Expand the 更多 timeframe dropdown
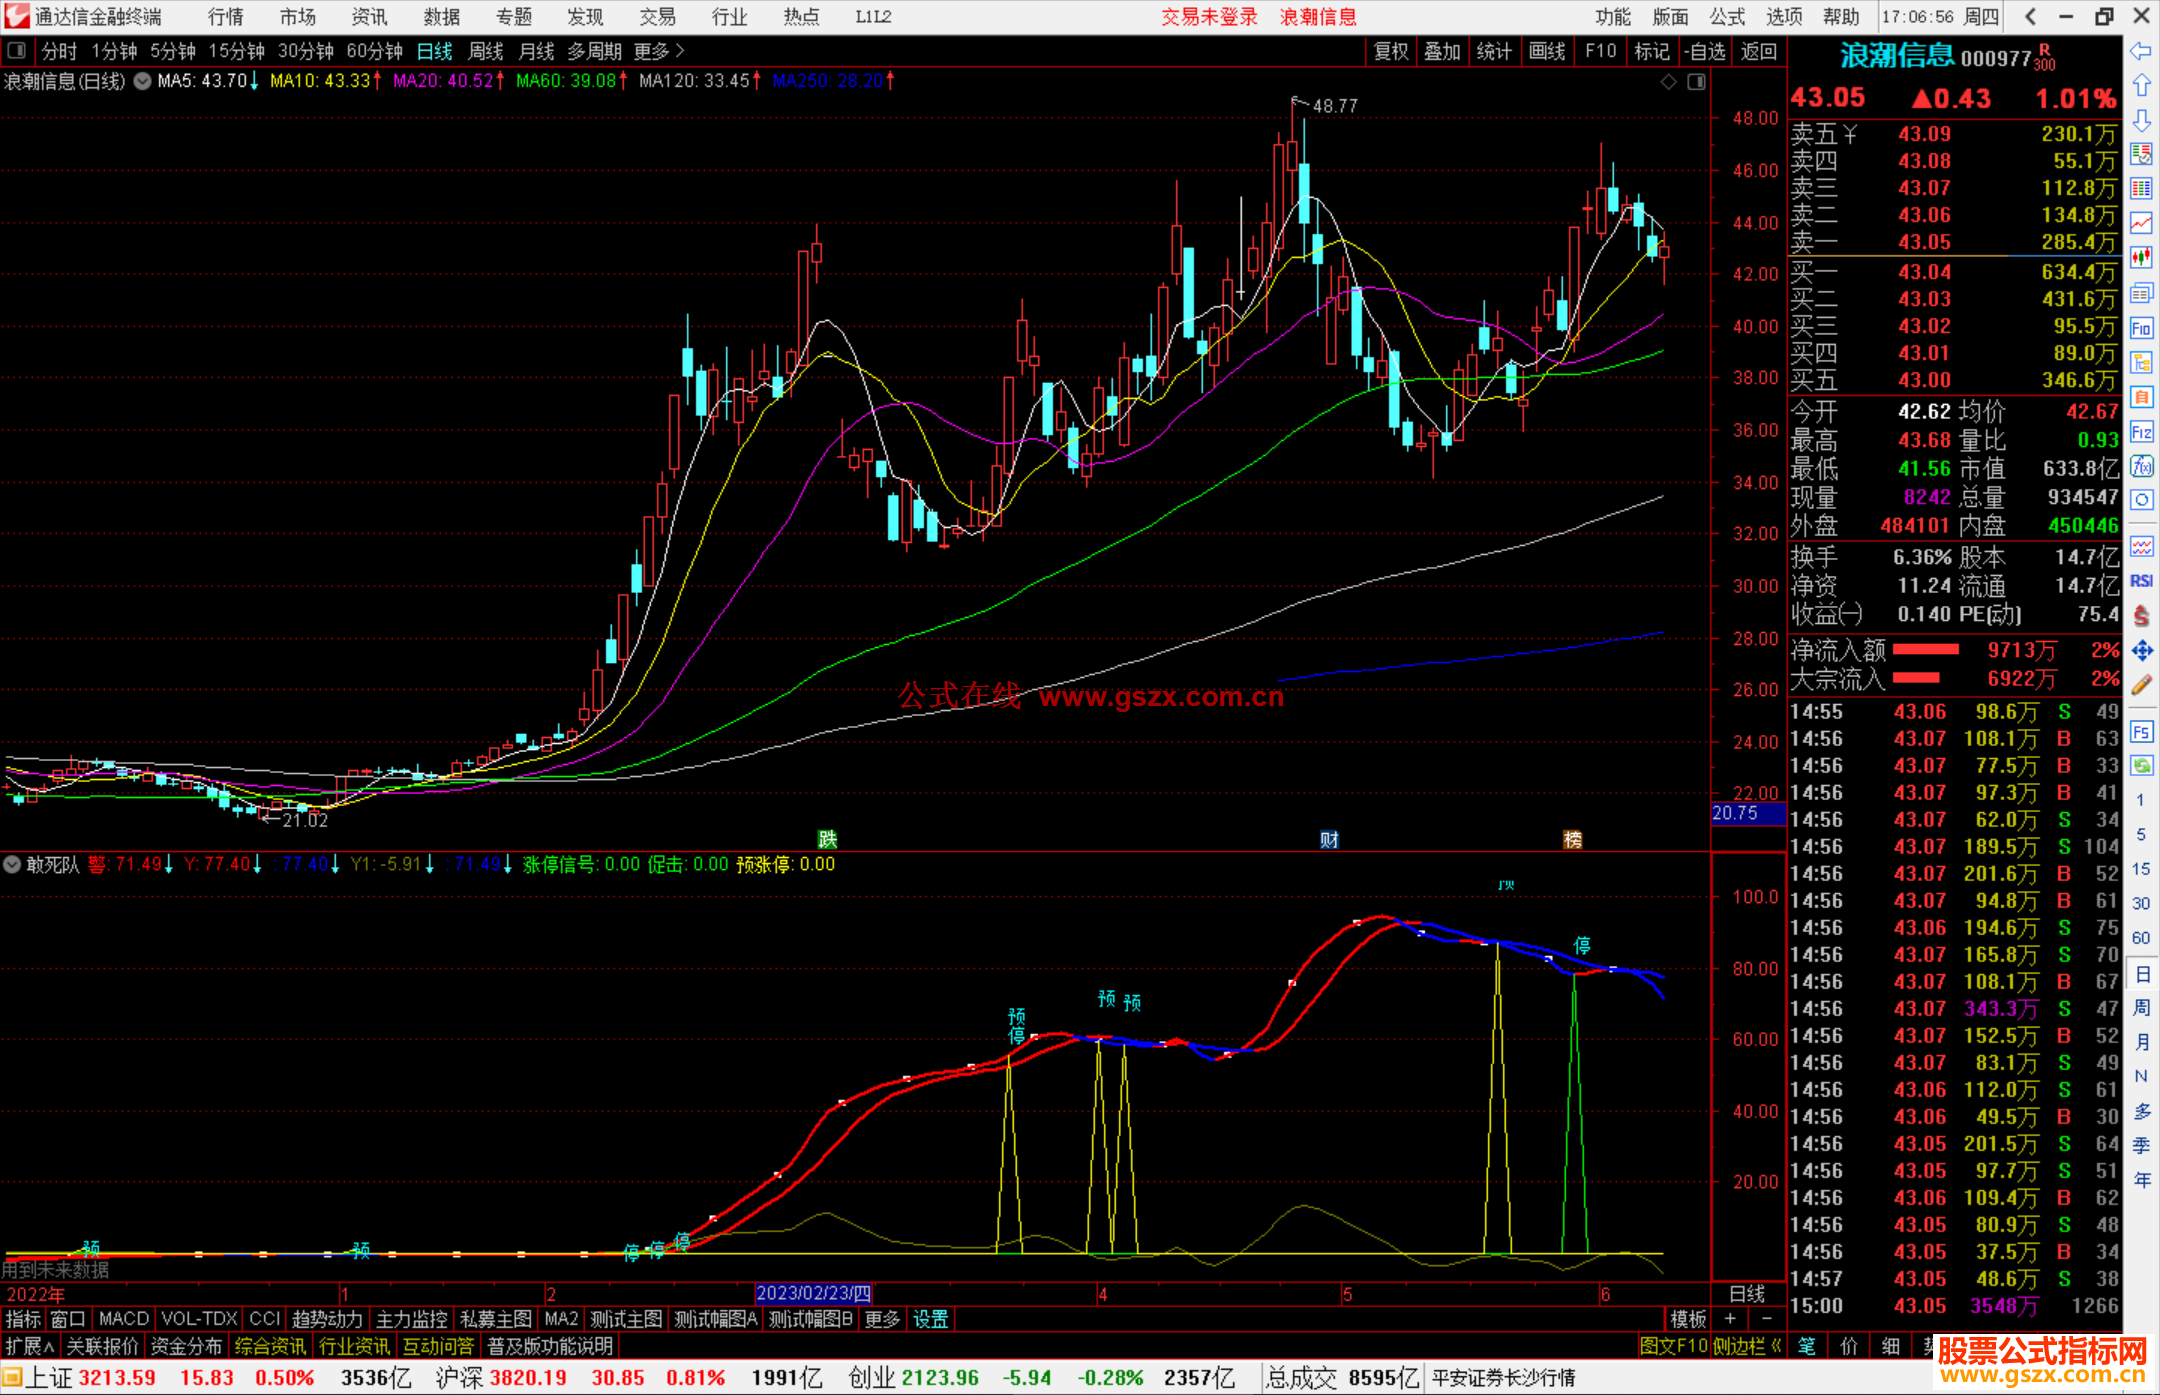Screen dimensions: 2160x1395 (x=659, y=51)
